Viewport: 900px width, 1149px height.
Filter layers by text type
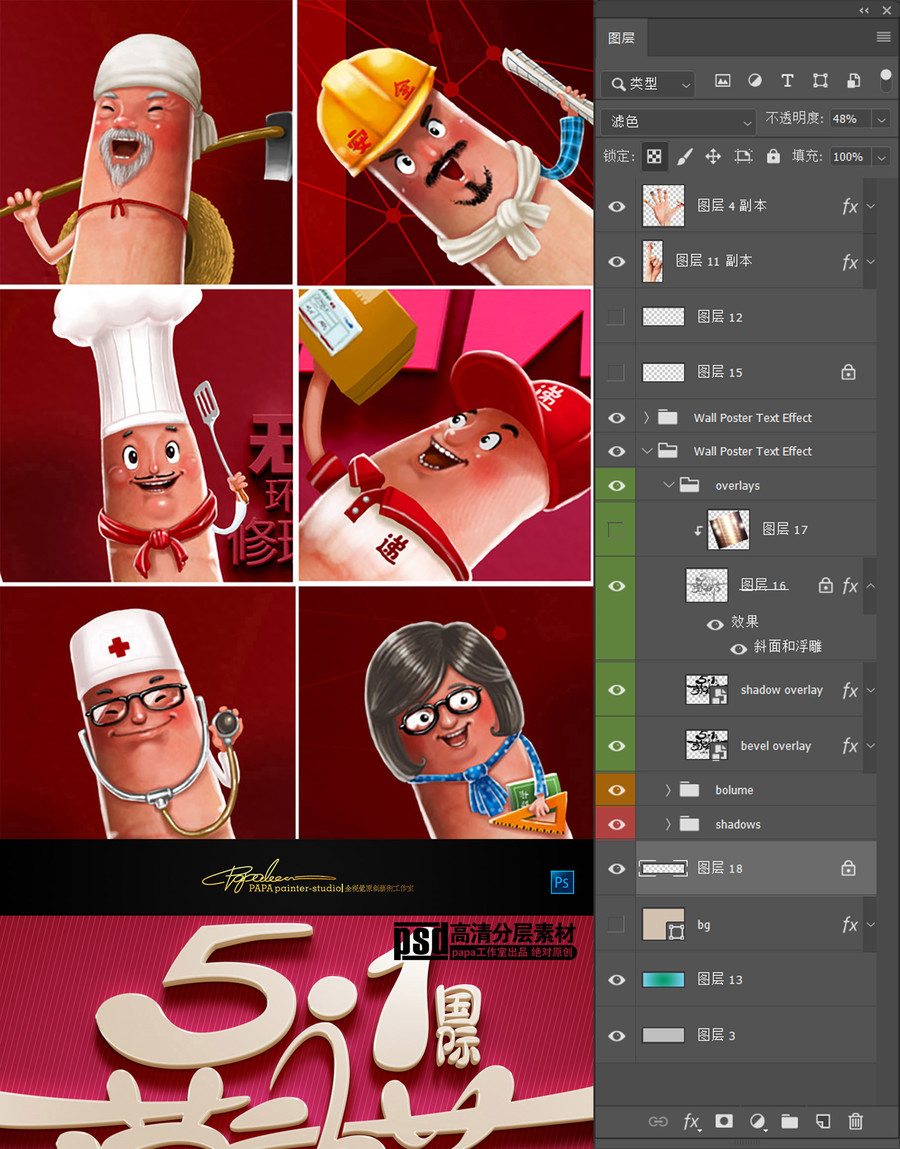[787, 81]
